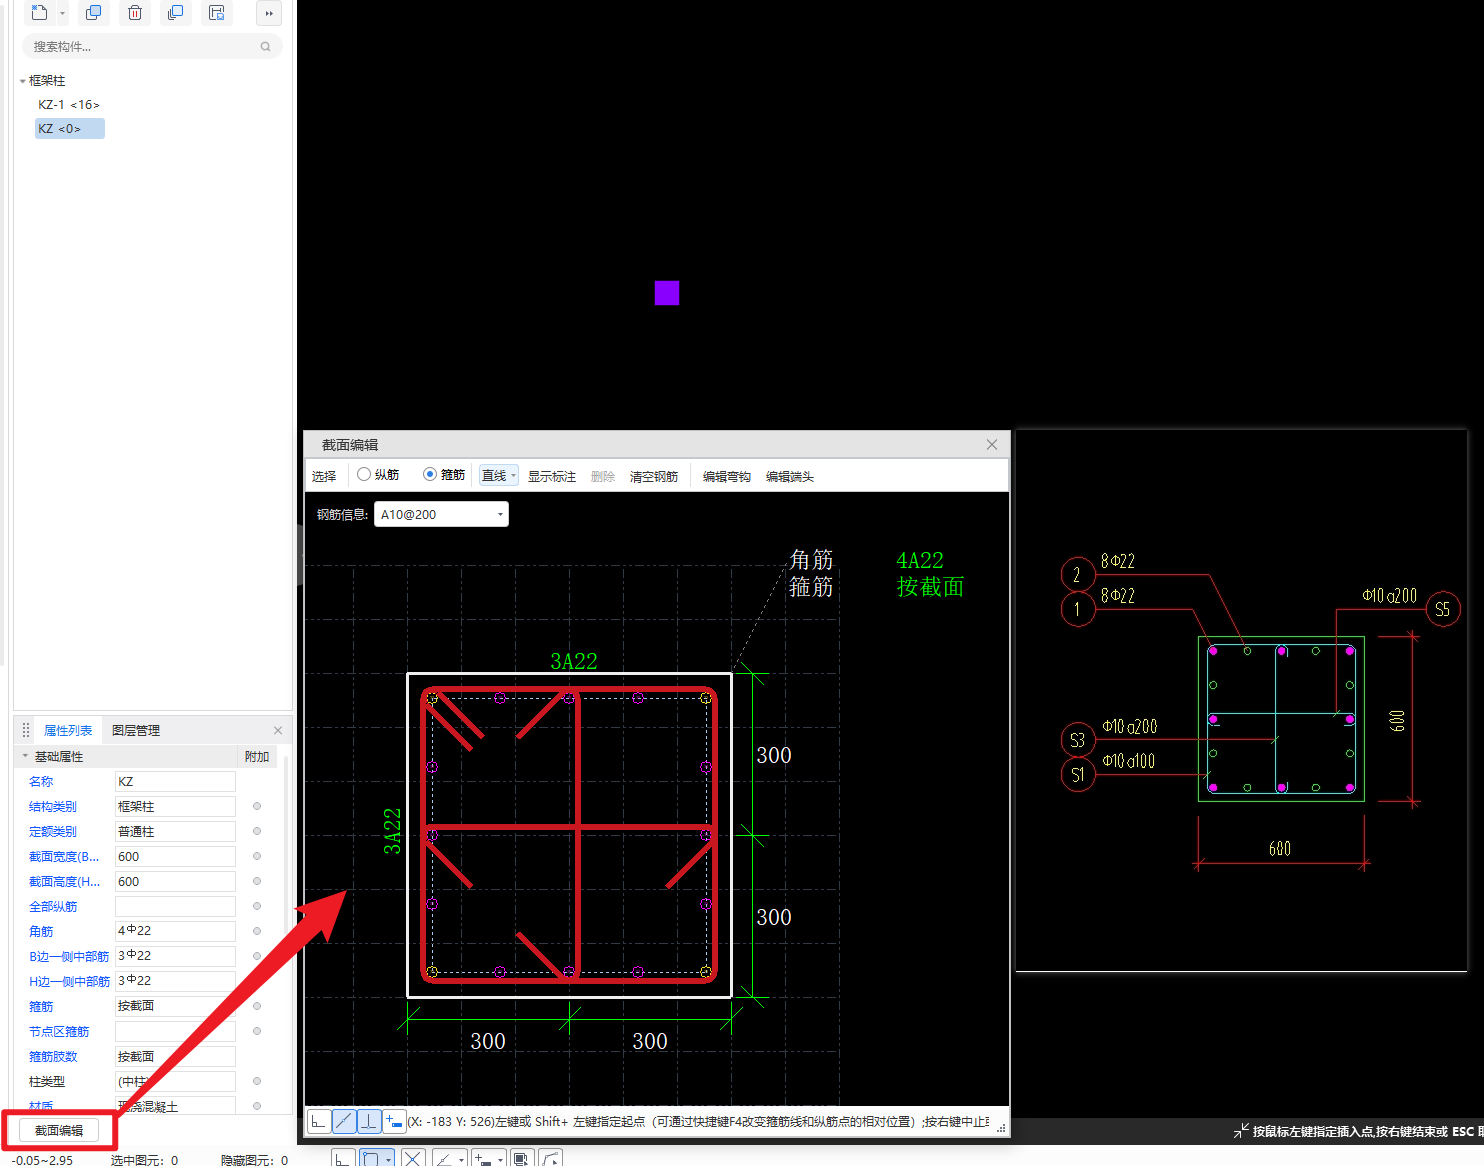The width and height of the screenshot is (1484, 1166).
Task: Select the KZ <0> tree item
Action: pyautogui.click(x=69, y=128)
